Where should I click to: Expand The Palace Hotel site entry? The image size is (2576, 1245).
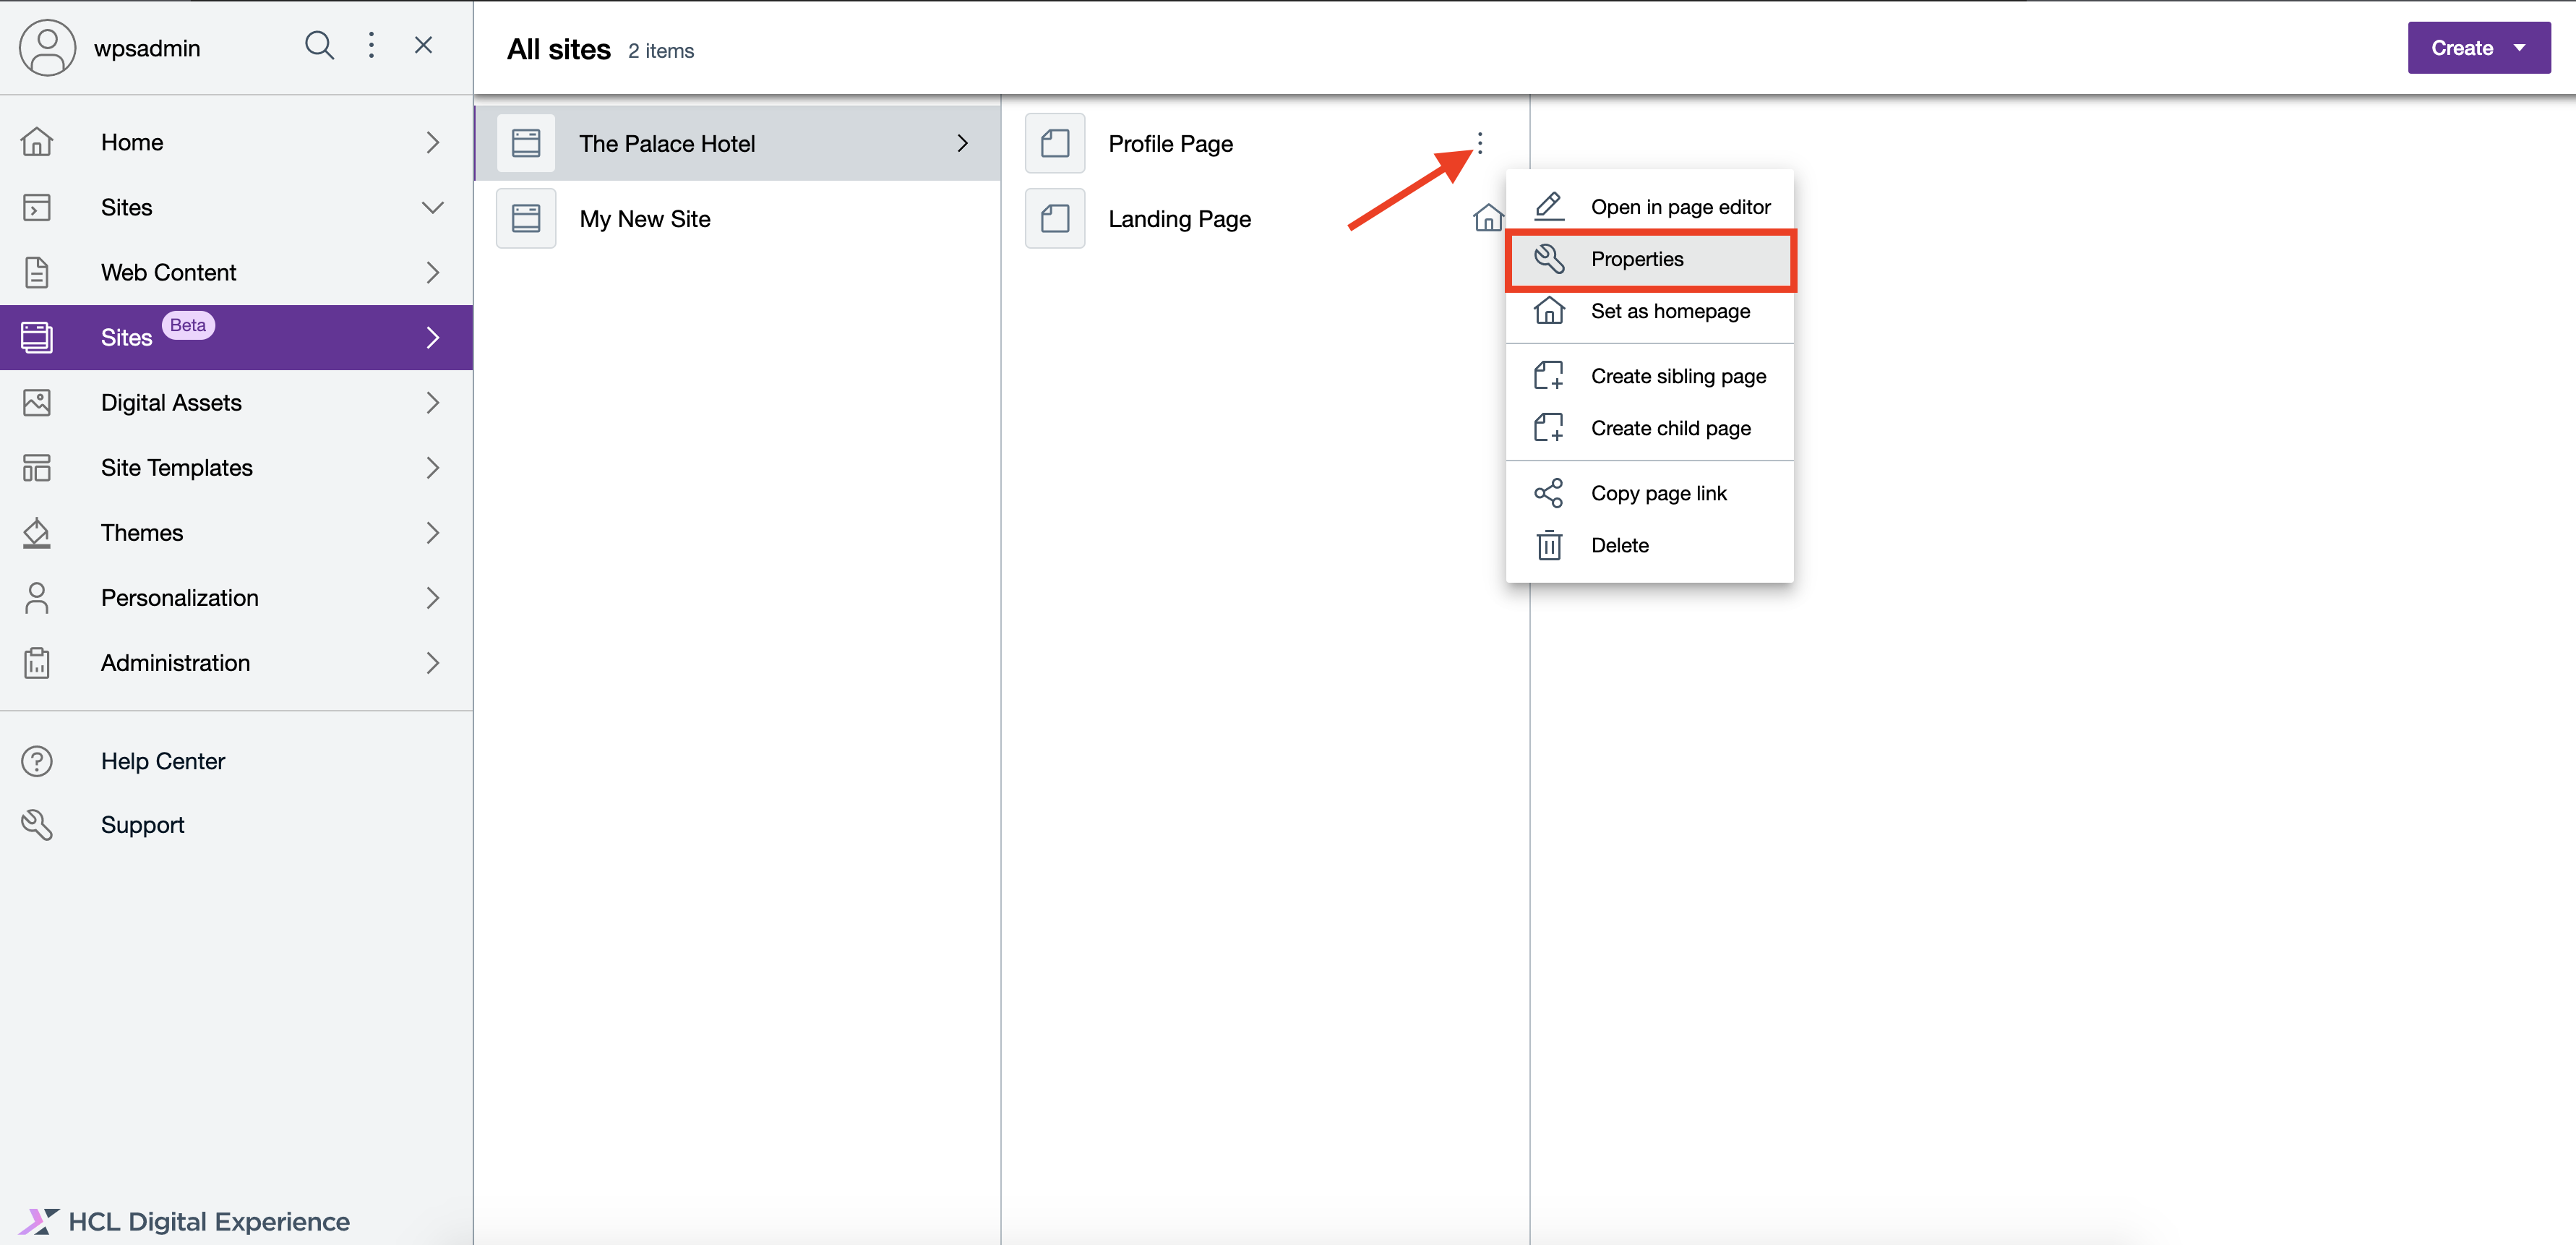tap(963, 143)
